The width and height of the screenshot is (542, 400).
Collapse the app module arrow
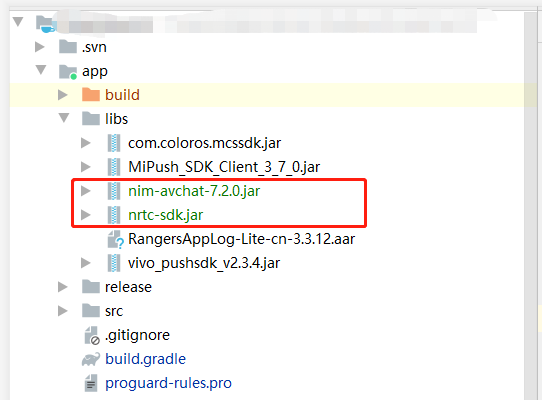pos(41,70)
